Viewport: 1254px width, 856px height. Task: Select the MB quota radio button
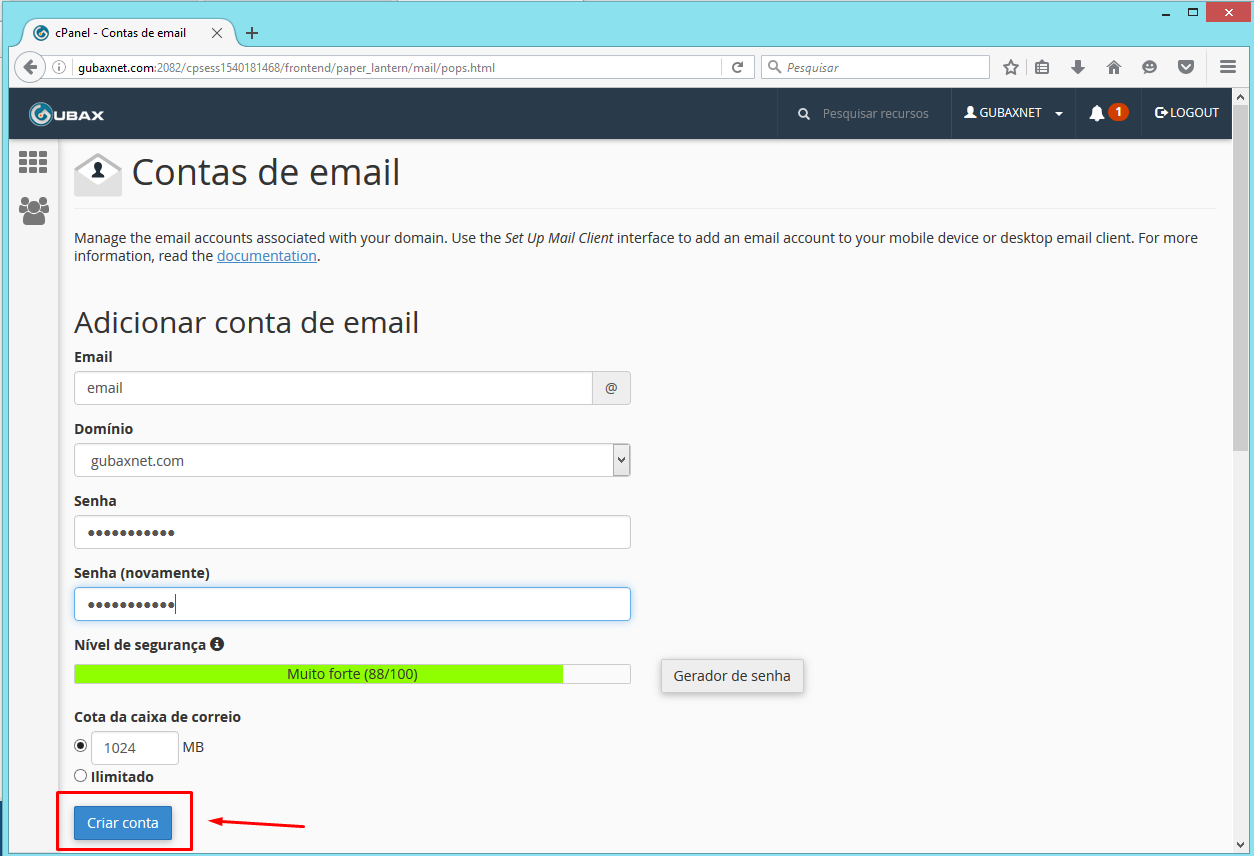pos(80,744)
